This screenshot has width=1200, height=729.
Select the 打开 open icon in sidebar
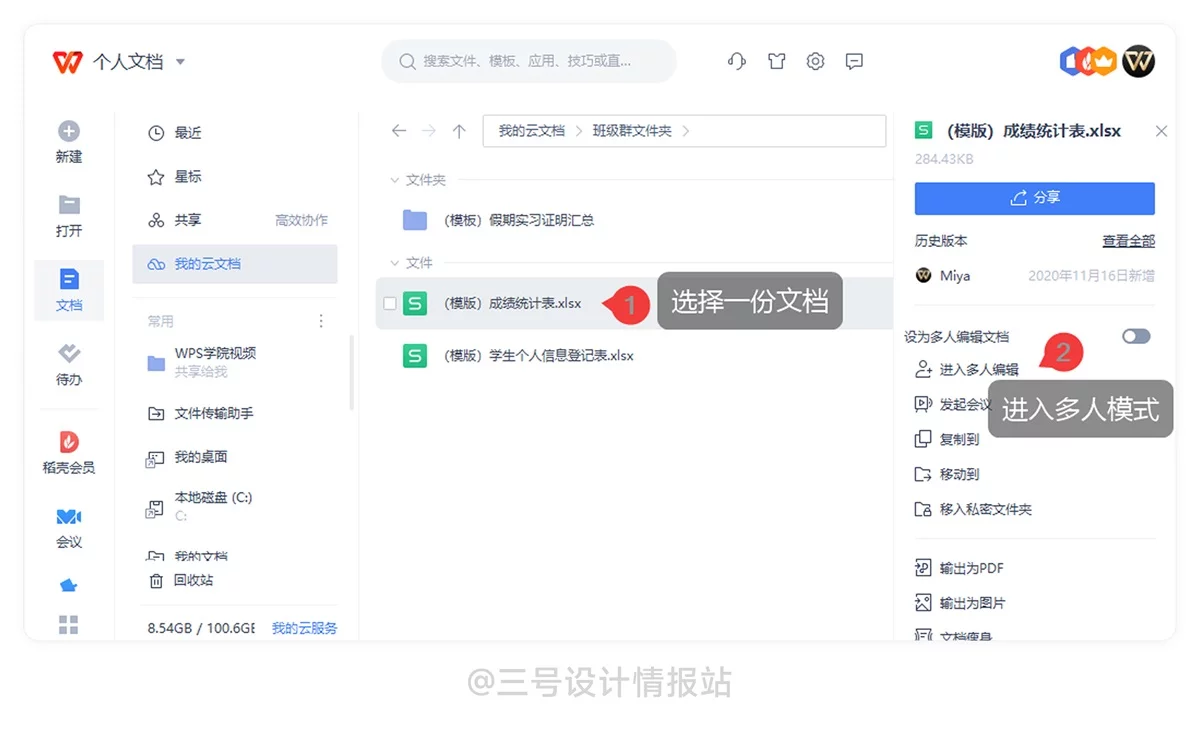[68, 205]
